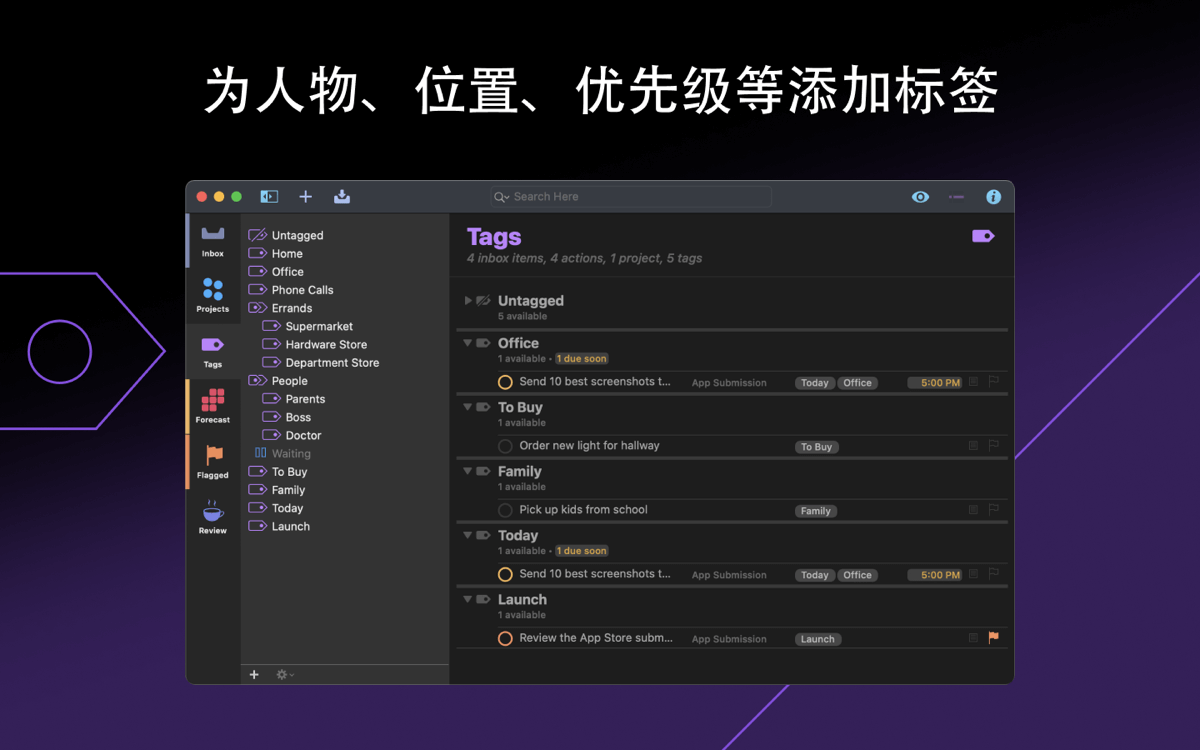Open the View options eye icon
Screen dimensions: 1200x750
[920, 197]
